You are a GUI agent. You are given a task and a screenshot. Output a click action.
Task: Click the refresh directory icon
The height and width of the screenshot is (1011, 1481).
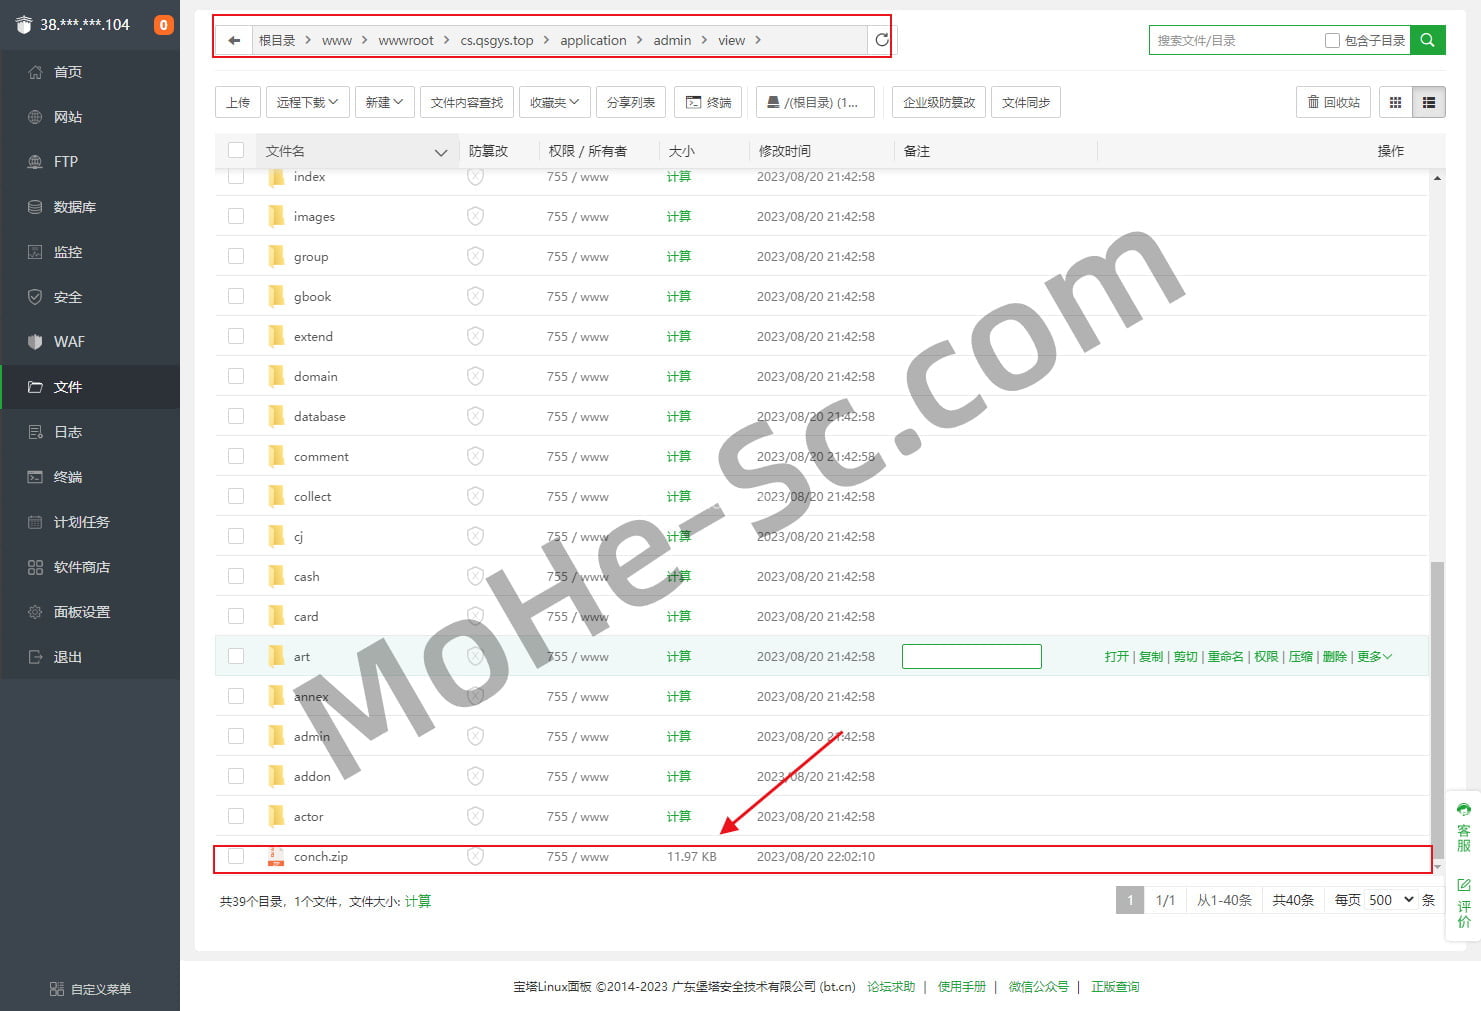click(881, 40)
